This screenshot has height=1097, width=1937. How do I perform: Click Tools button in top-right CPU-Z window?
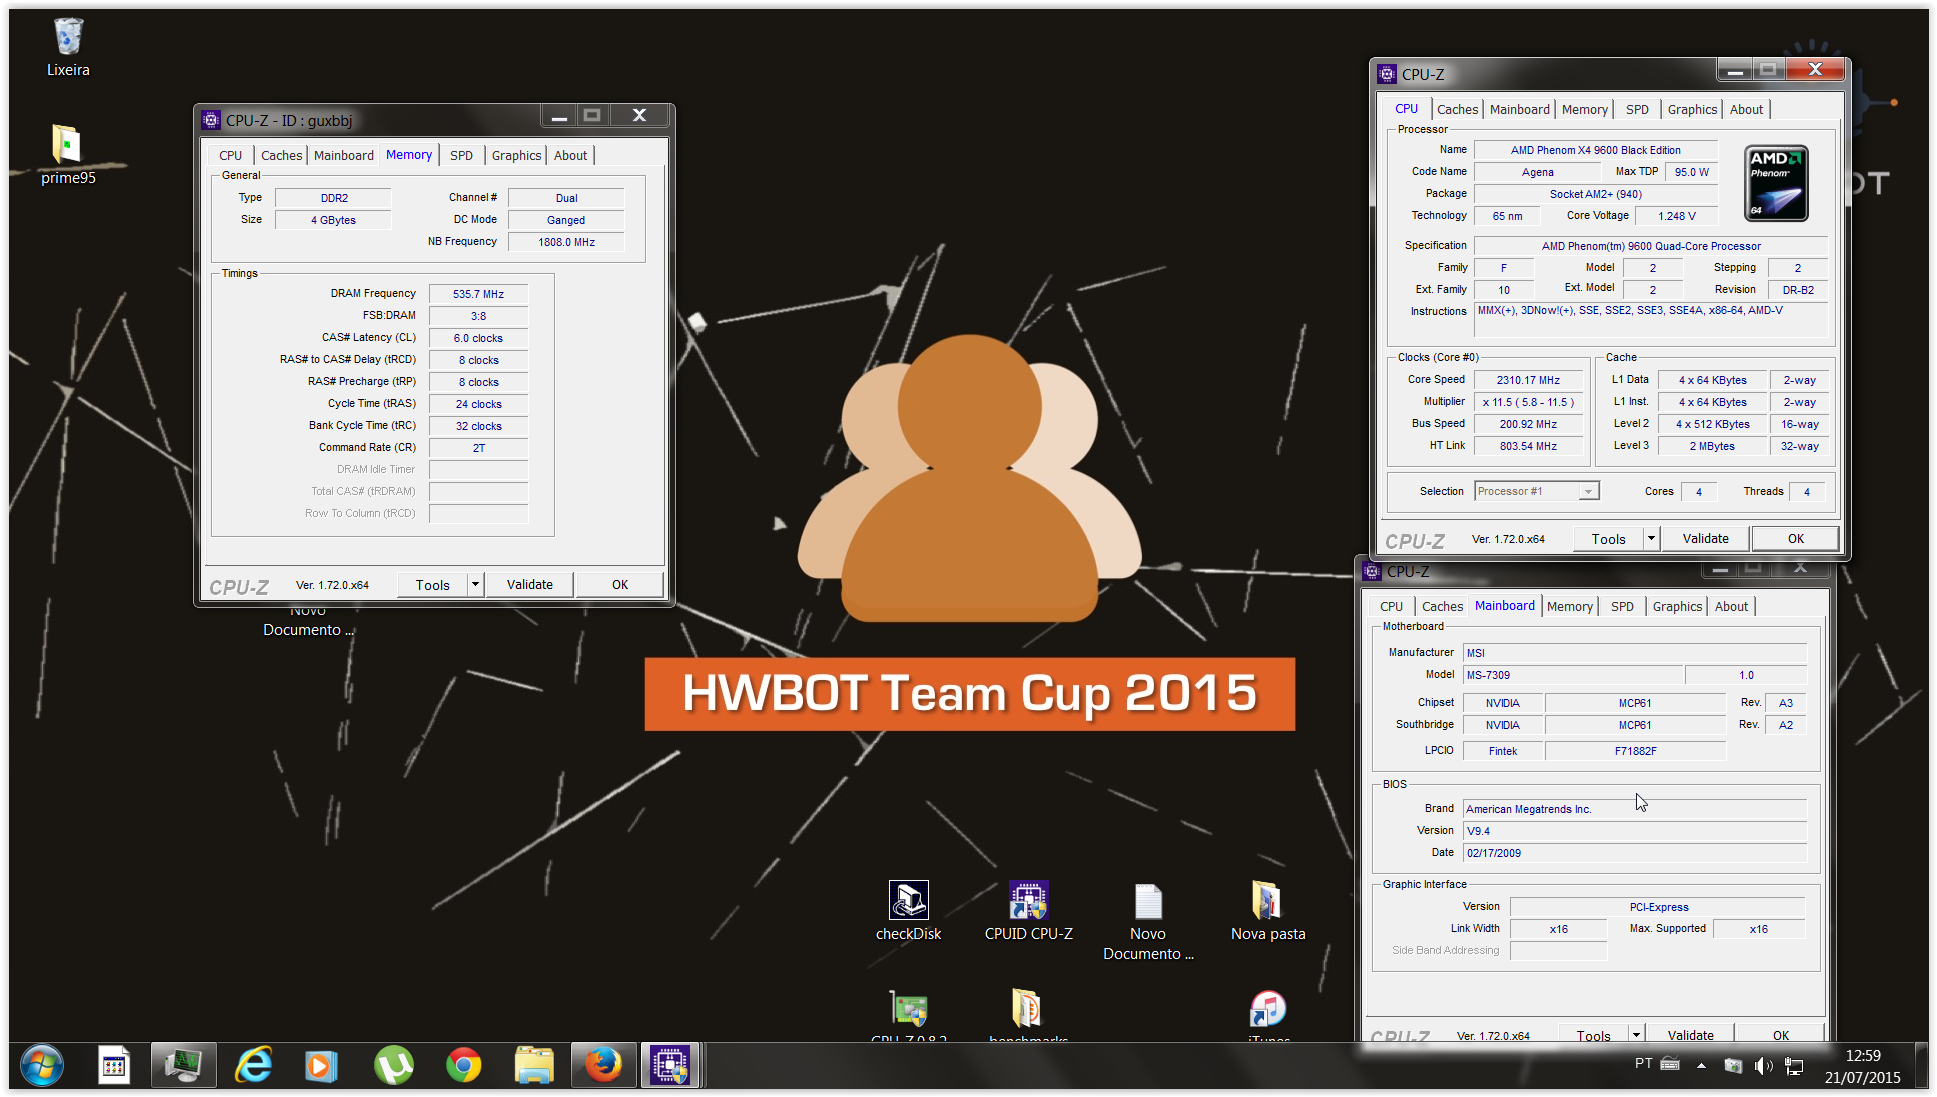click(x=1608, y=538)
